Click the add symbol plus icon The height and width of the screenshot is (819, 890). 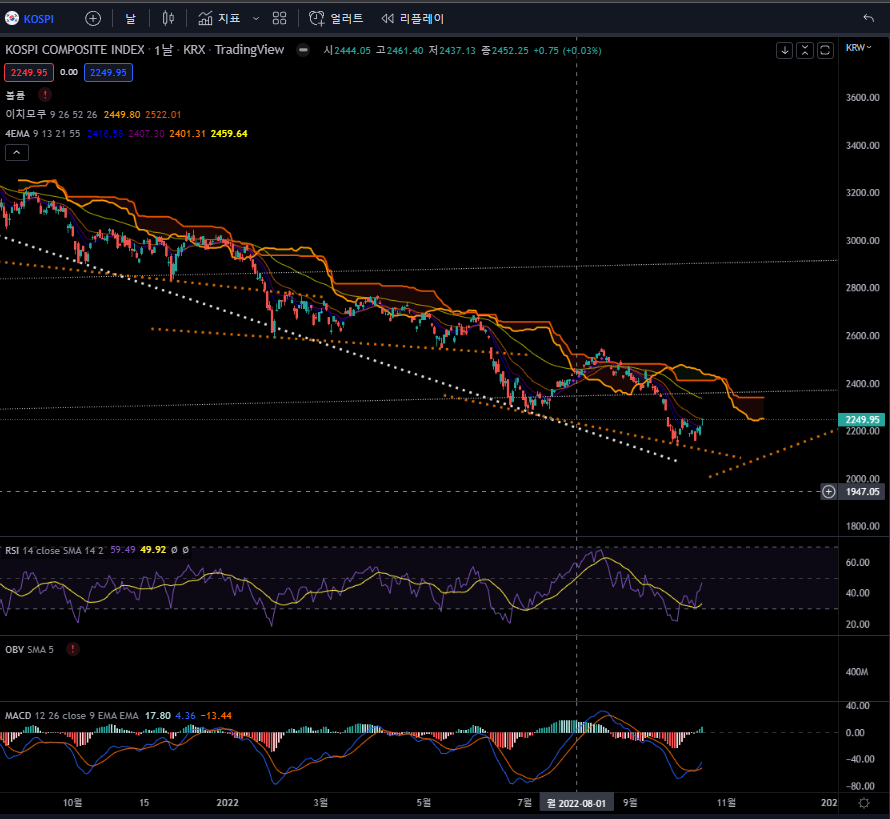click(x=93, y=19)
